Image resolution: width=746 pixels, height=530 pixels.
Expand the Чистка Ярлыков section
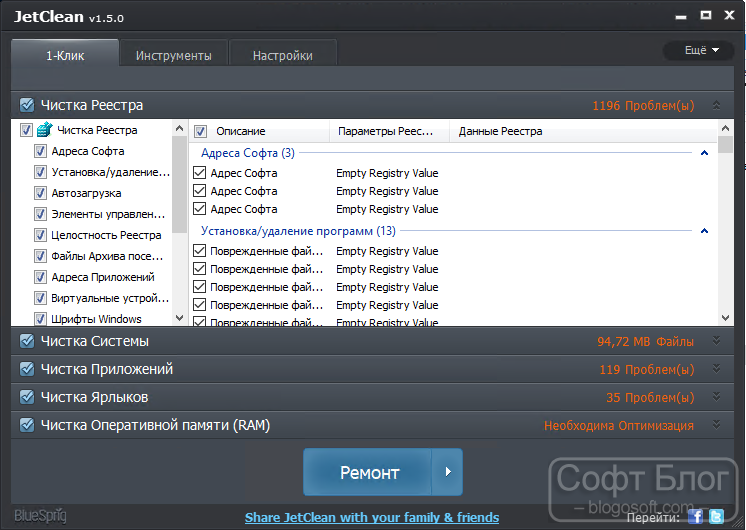pos(716,397)
